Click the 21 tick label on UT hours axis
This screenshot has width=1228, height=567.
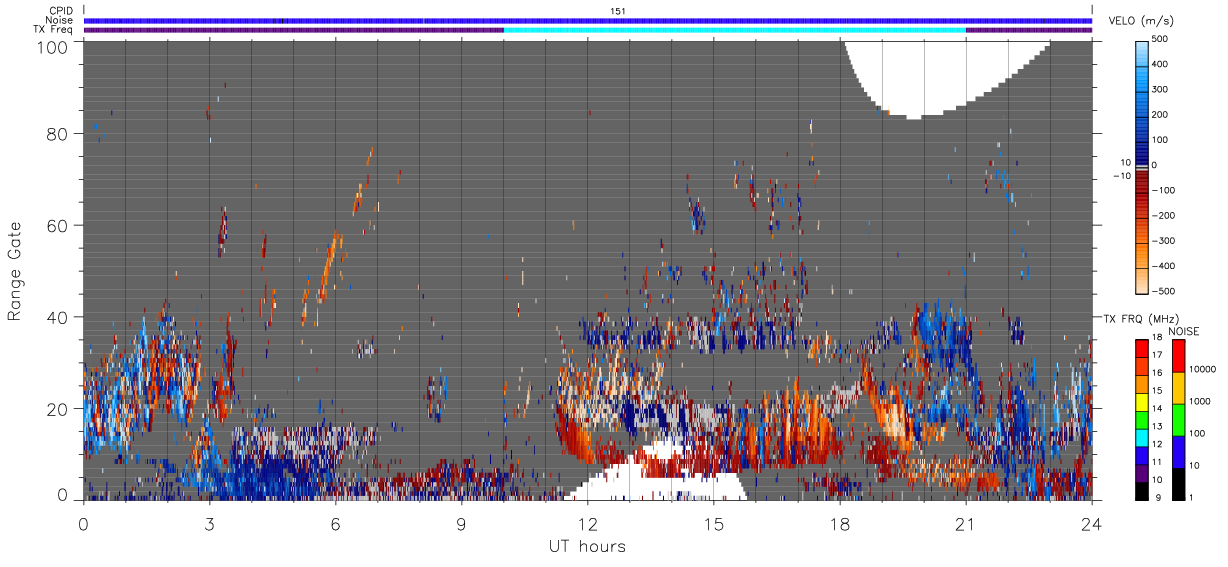click(x=965, y=523)
